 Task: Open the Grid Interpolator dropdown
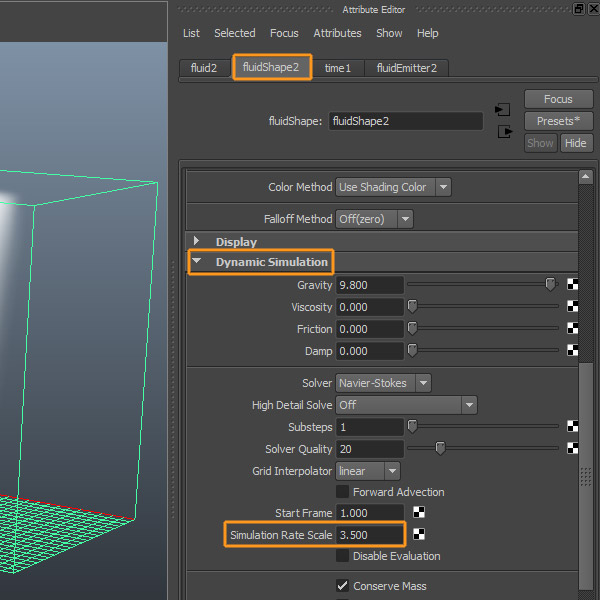(x=368, y=471)
